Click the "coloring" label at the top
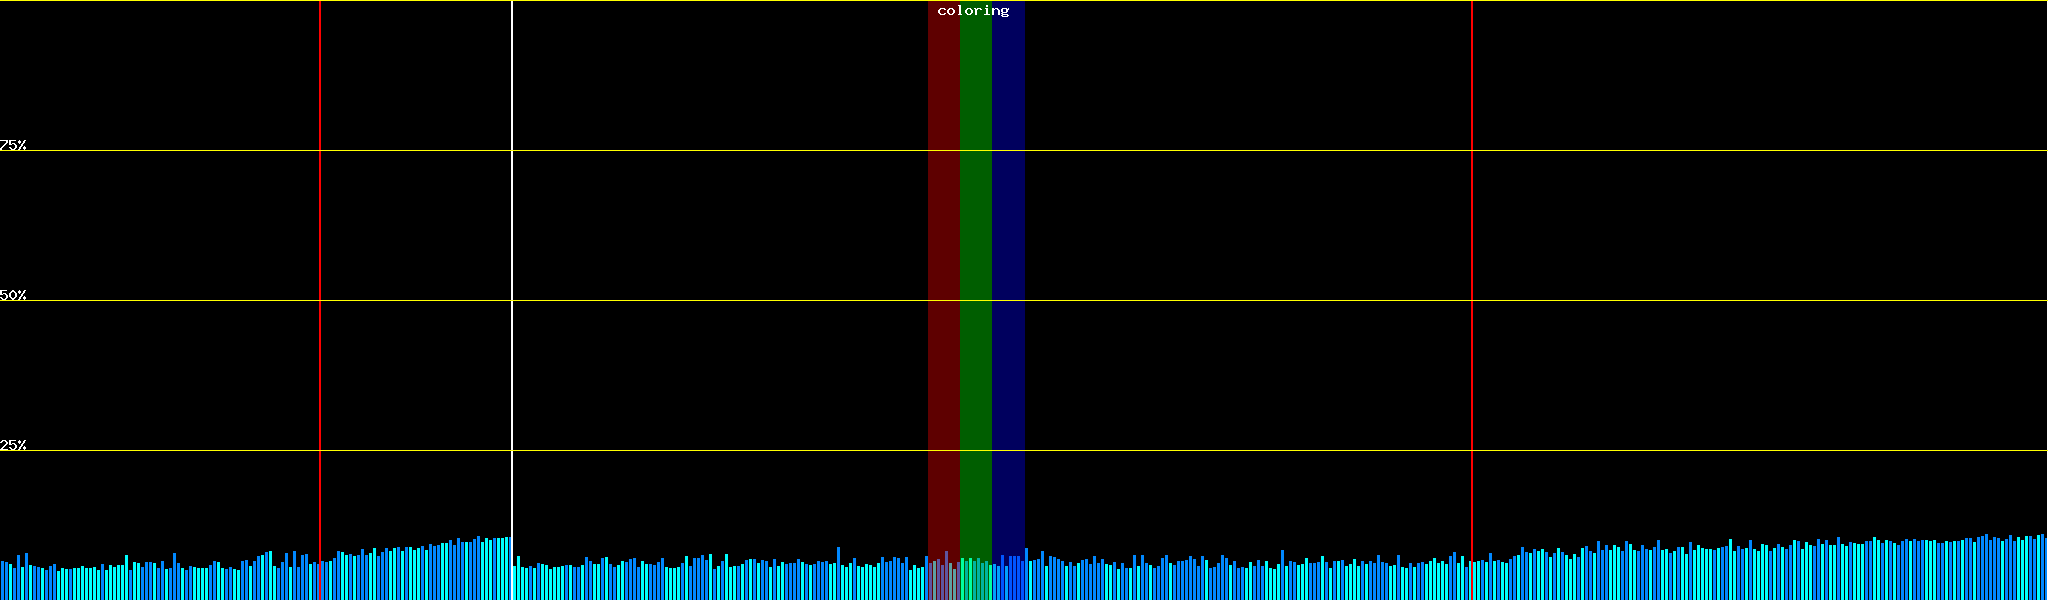 coord(973,11)
